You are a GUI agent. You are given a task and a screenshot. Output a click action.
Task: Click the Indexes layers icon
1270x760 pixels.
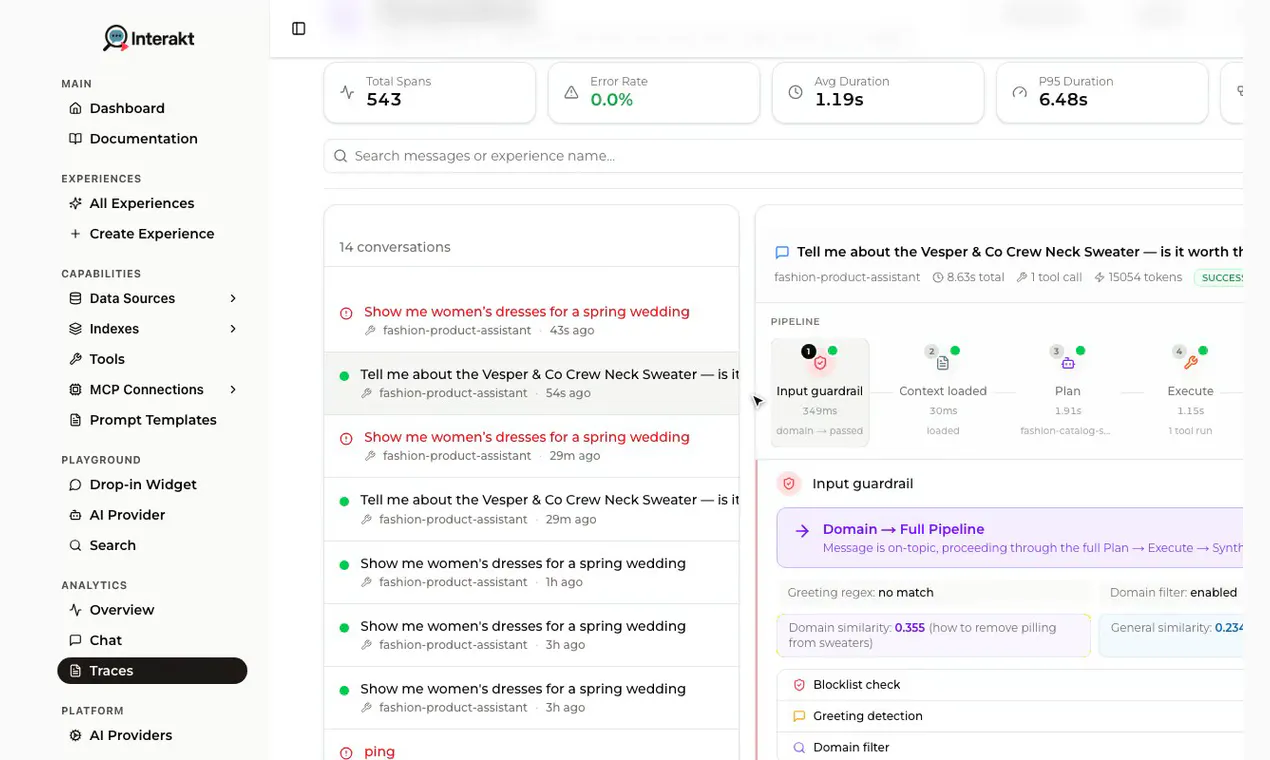point(75,329)
